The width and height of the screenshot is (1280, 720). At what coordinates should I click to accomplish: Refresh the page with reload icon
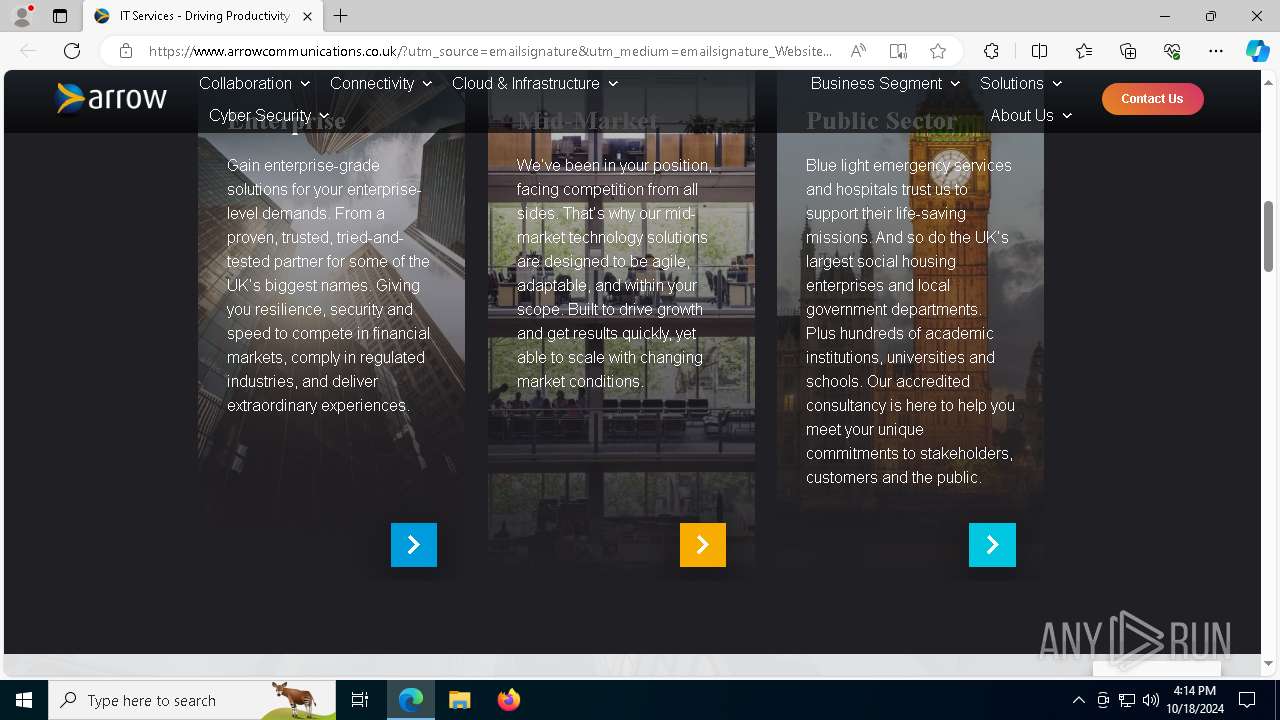coord(72,51)
